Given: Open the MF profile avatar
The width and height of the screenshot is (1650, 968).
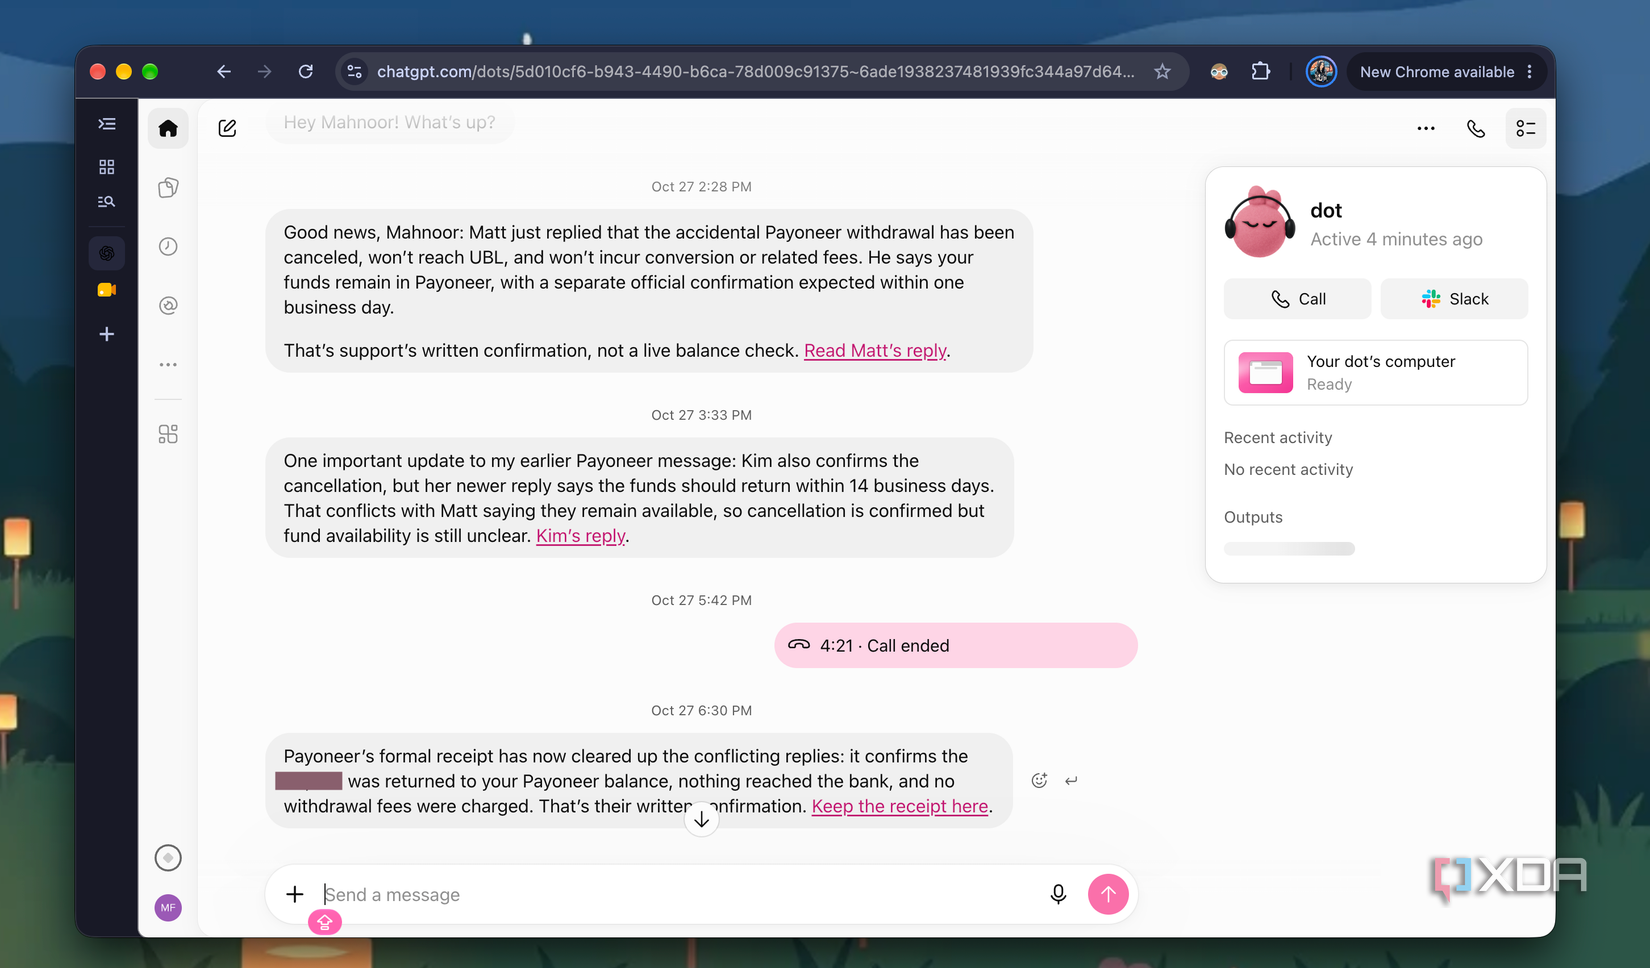Looking at the screenshot, I should pyautogui.click(x=168, y=908).
